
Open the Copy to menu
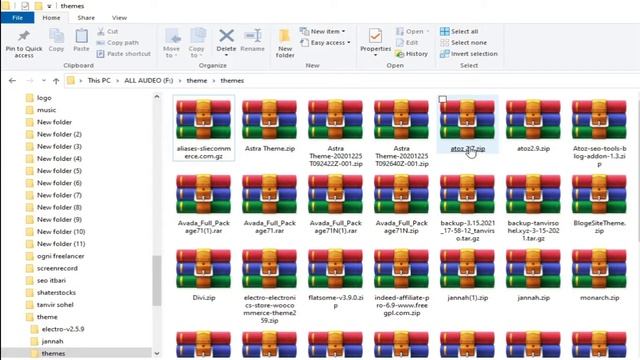197,43
